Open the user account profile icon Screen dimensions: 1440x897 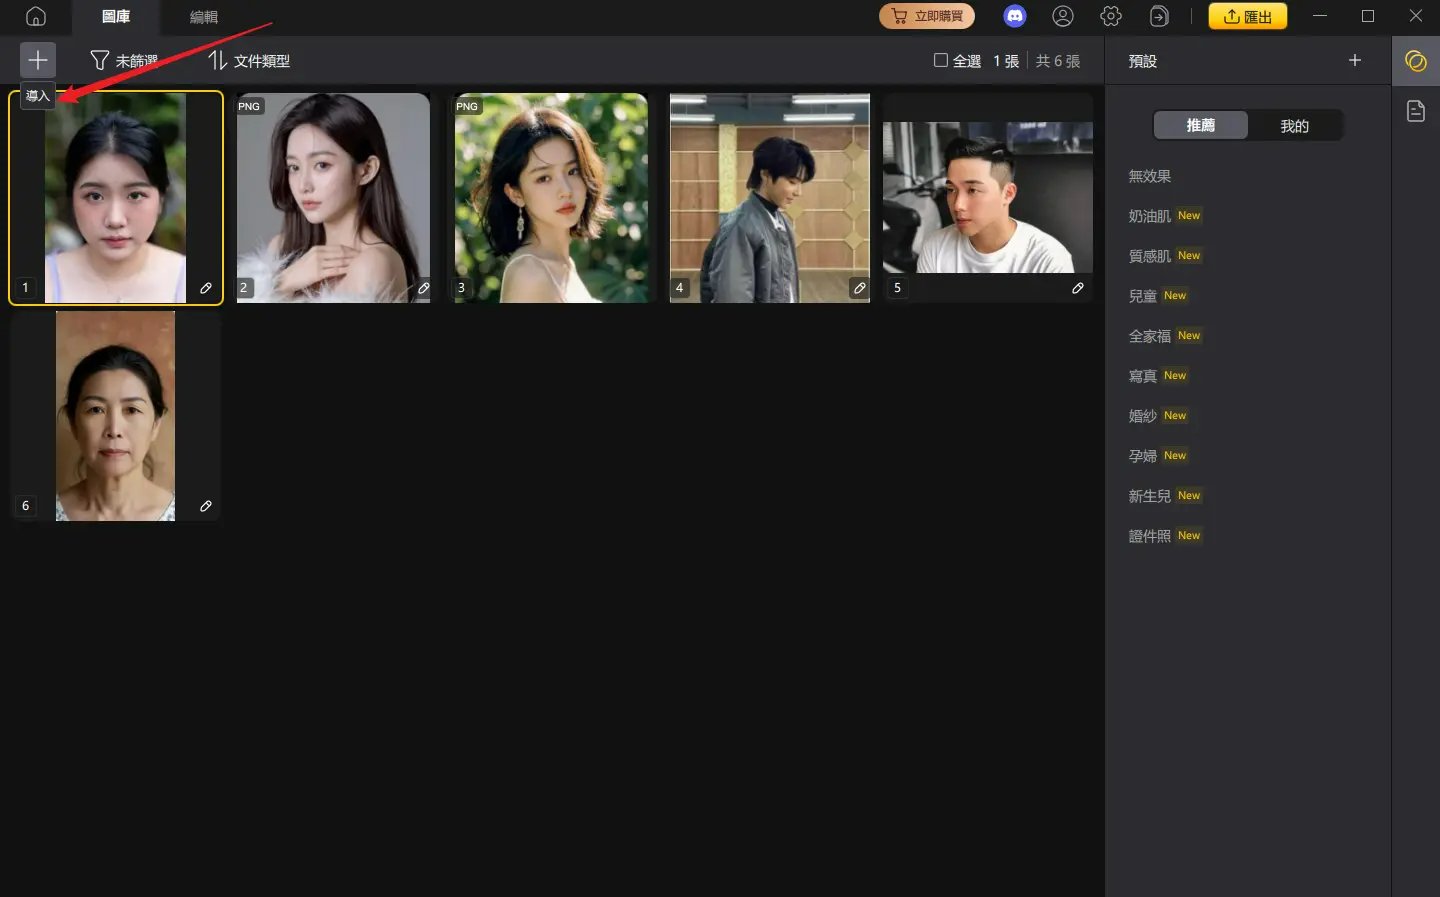coord(1062,16)
